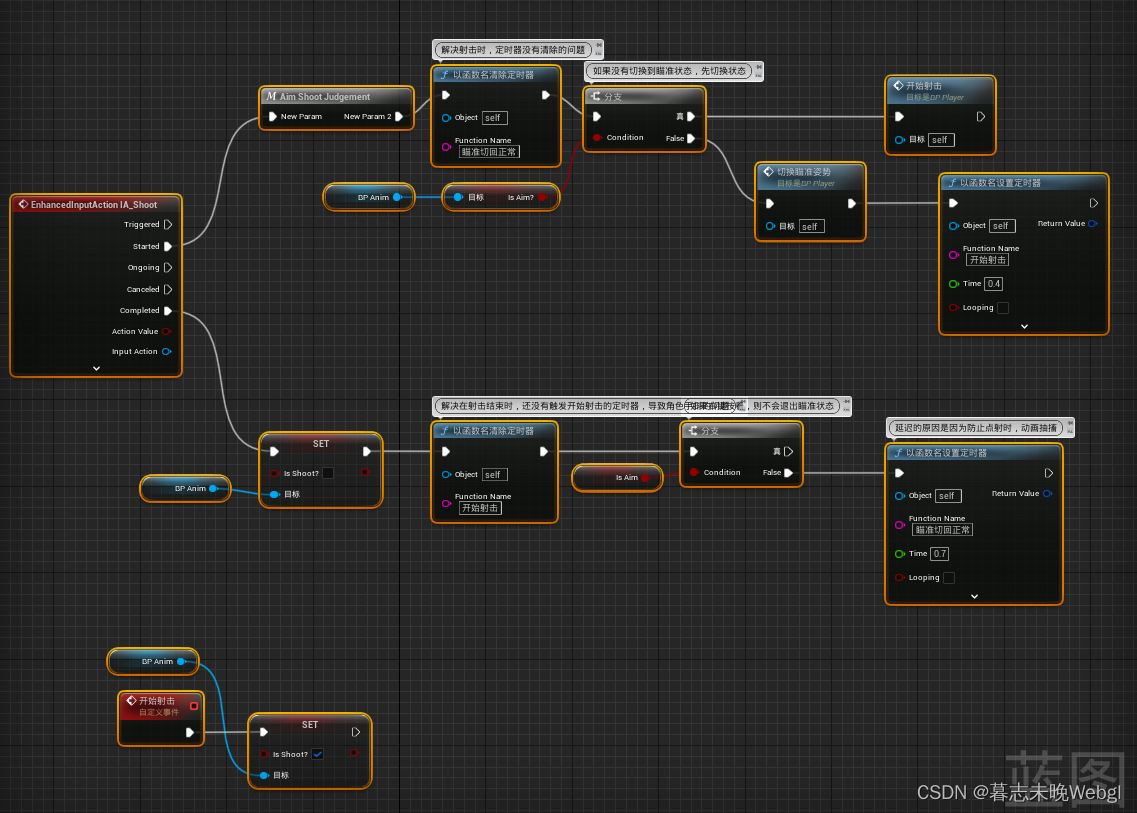
Task: Select the BP Anim variable node above 开始射击 event
Action: 153,661
